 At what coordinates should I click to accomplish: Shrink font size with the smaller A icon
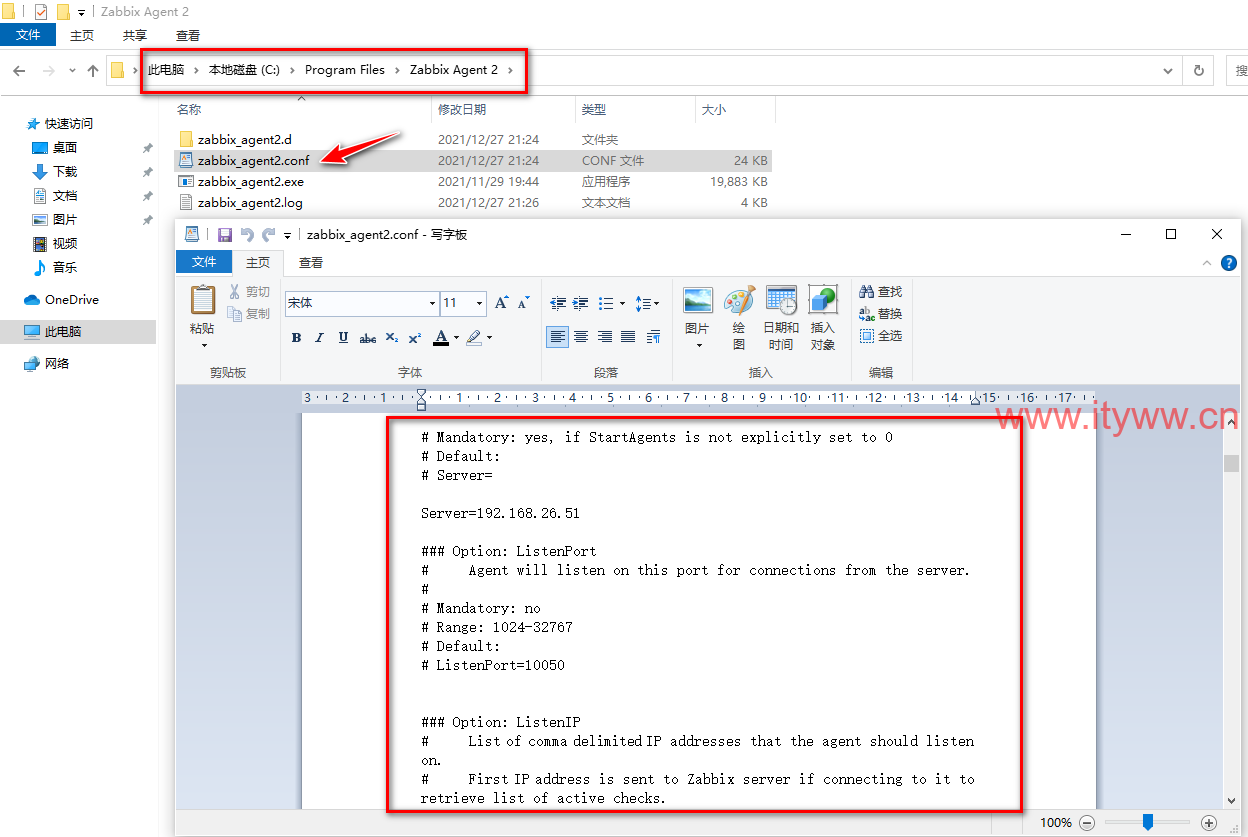click(x=523, y=303)
